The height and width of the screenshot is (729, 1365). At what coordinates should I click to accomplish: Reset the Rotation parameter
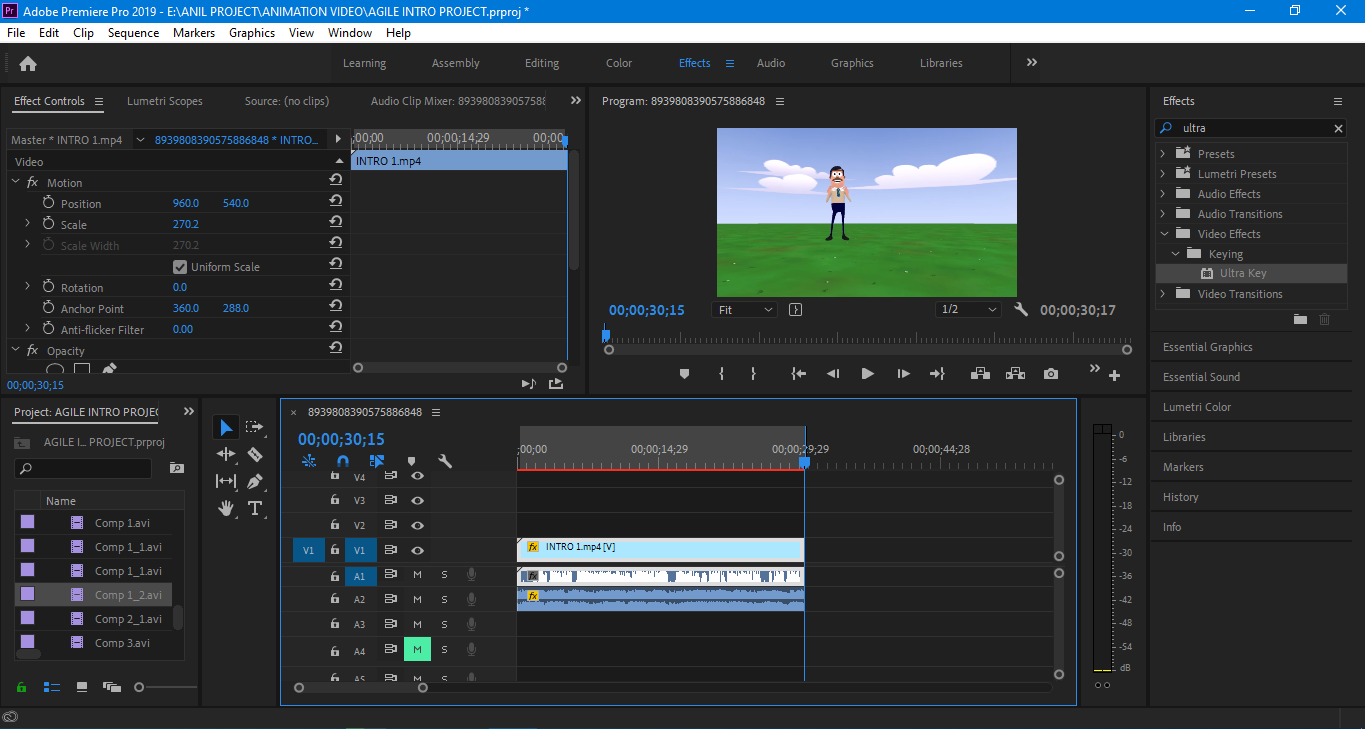coord(336,286)
